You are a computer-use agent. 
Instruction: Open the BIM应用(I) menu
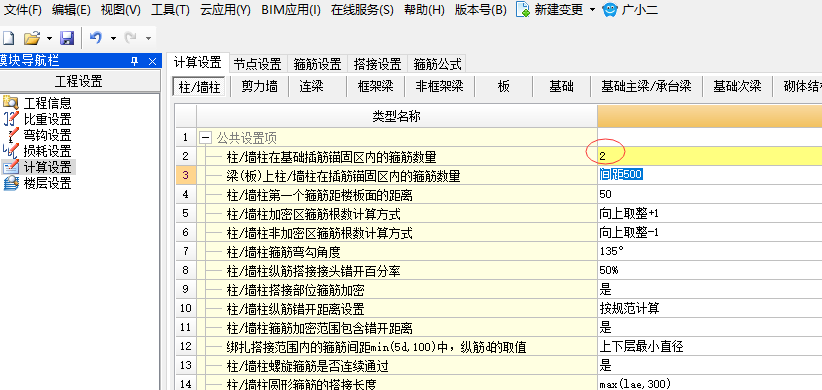(291, 9)
